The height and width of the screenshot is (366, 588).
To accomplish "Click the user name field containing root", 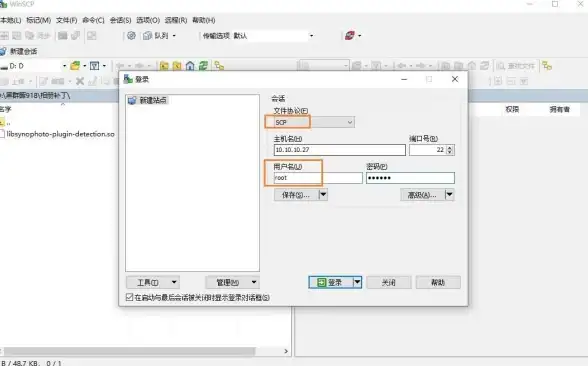I will coord(318,178).
